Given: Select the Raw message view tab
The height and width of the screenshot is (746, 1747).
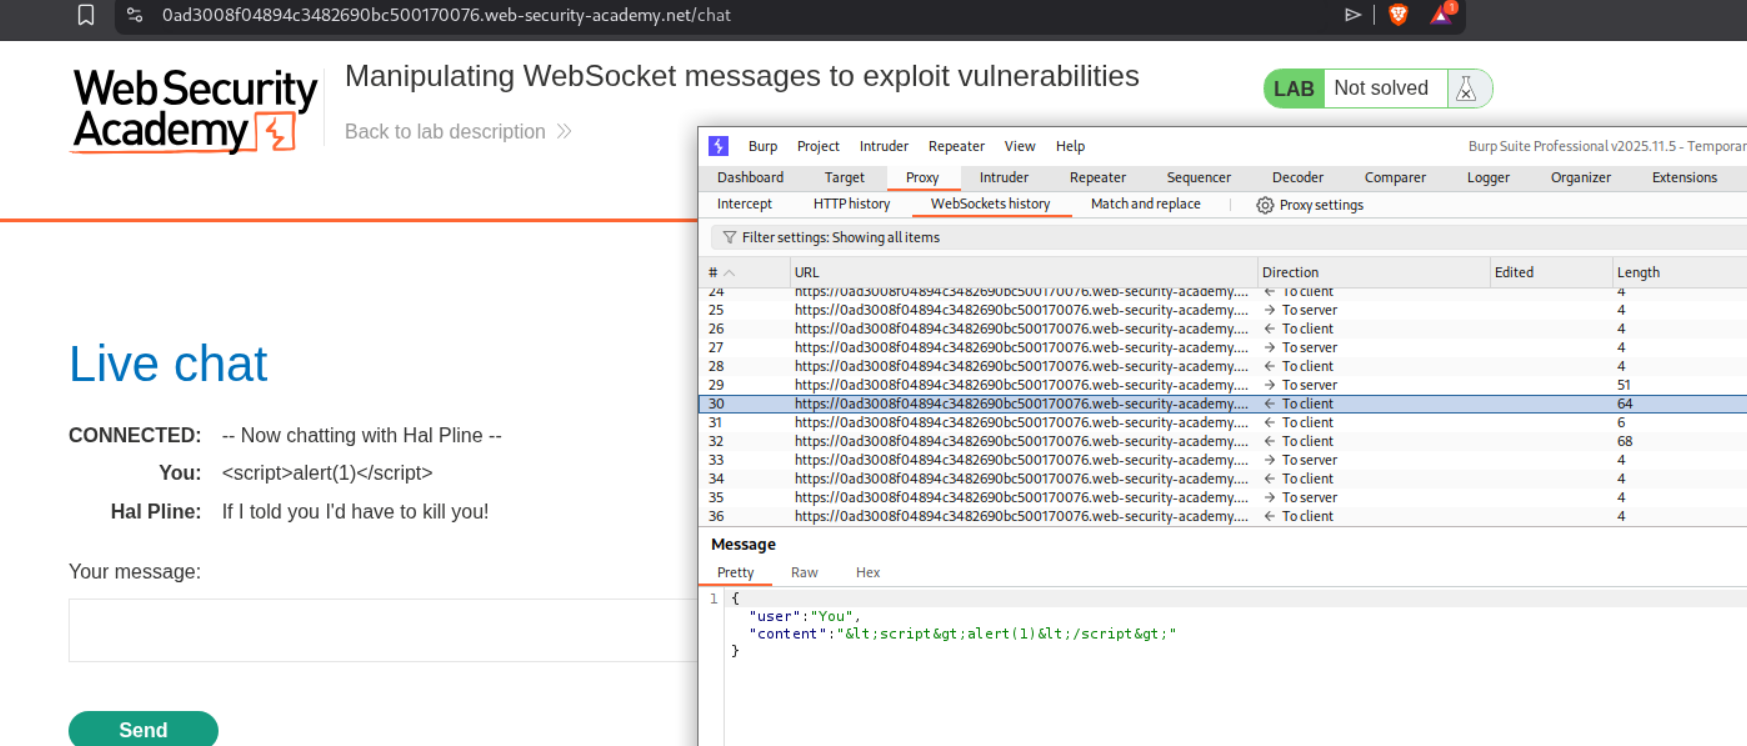Looking at the screenshot, I should click(x=804, y=573).
